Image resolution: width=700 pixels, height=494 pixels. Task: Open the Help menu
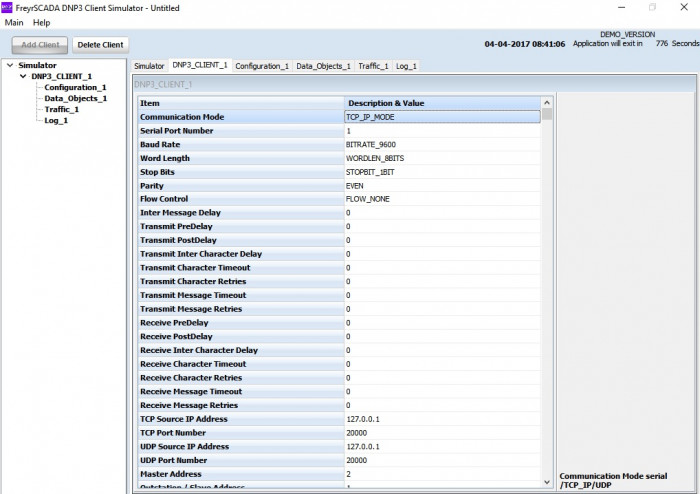click(42, 22)
